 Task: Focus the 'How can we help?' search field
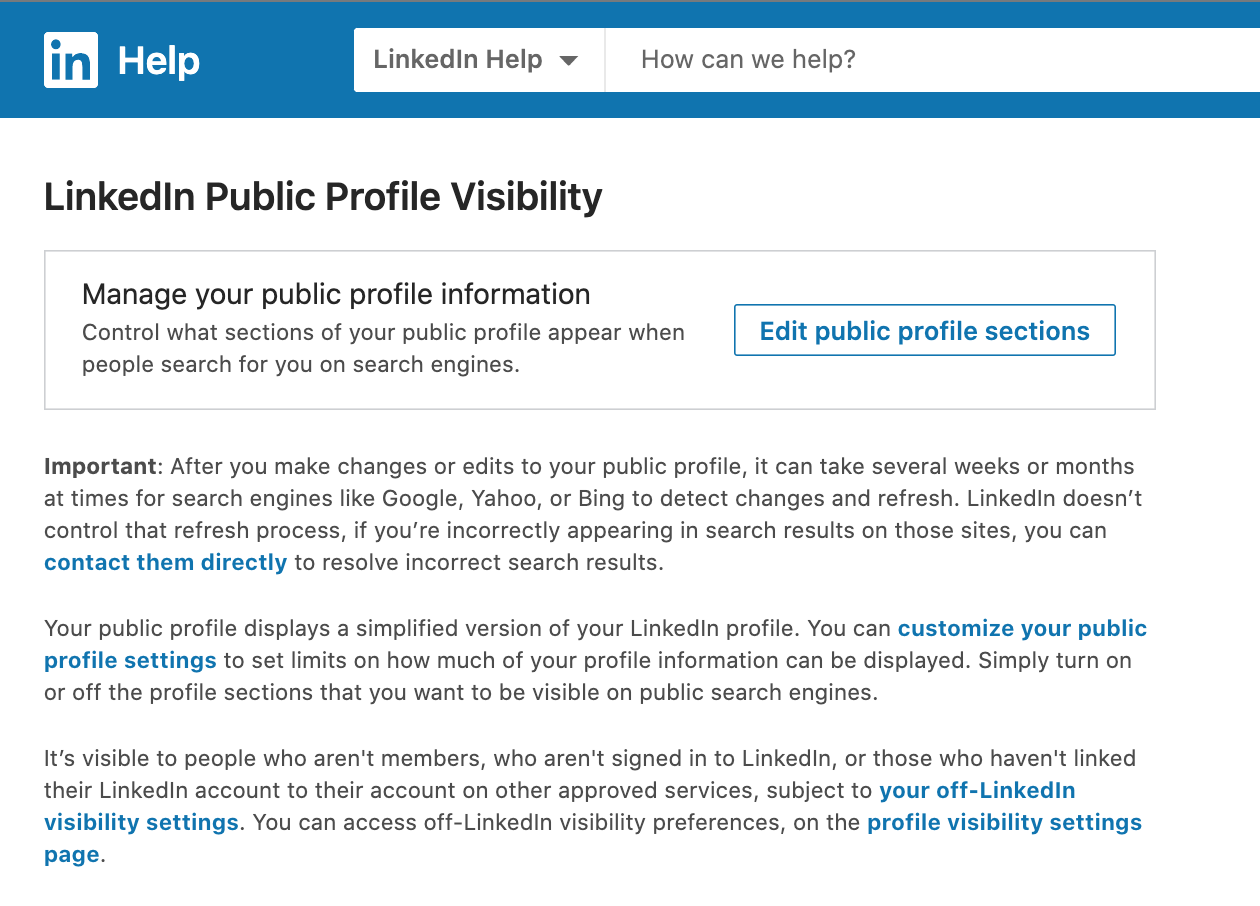coord(932,60)
